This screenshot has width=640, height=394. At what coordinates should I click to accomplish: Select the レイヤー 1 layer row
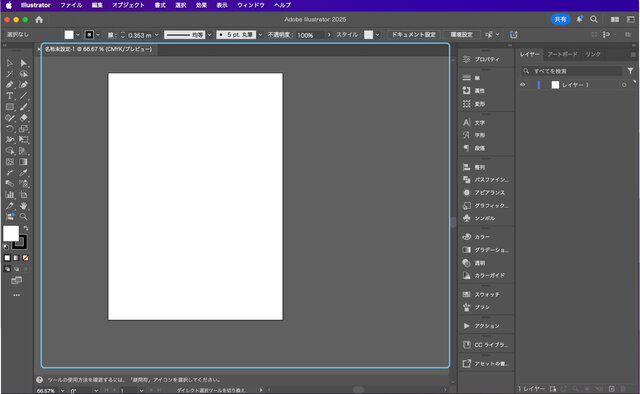pyautogui.click(x=577, y=85)
